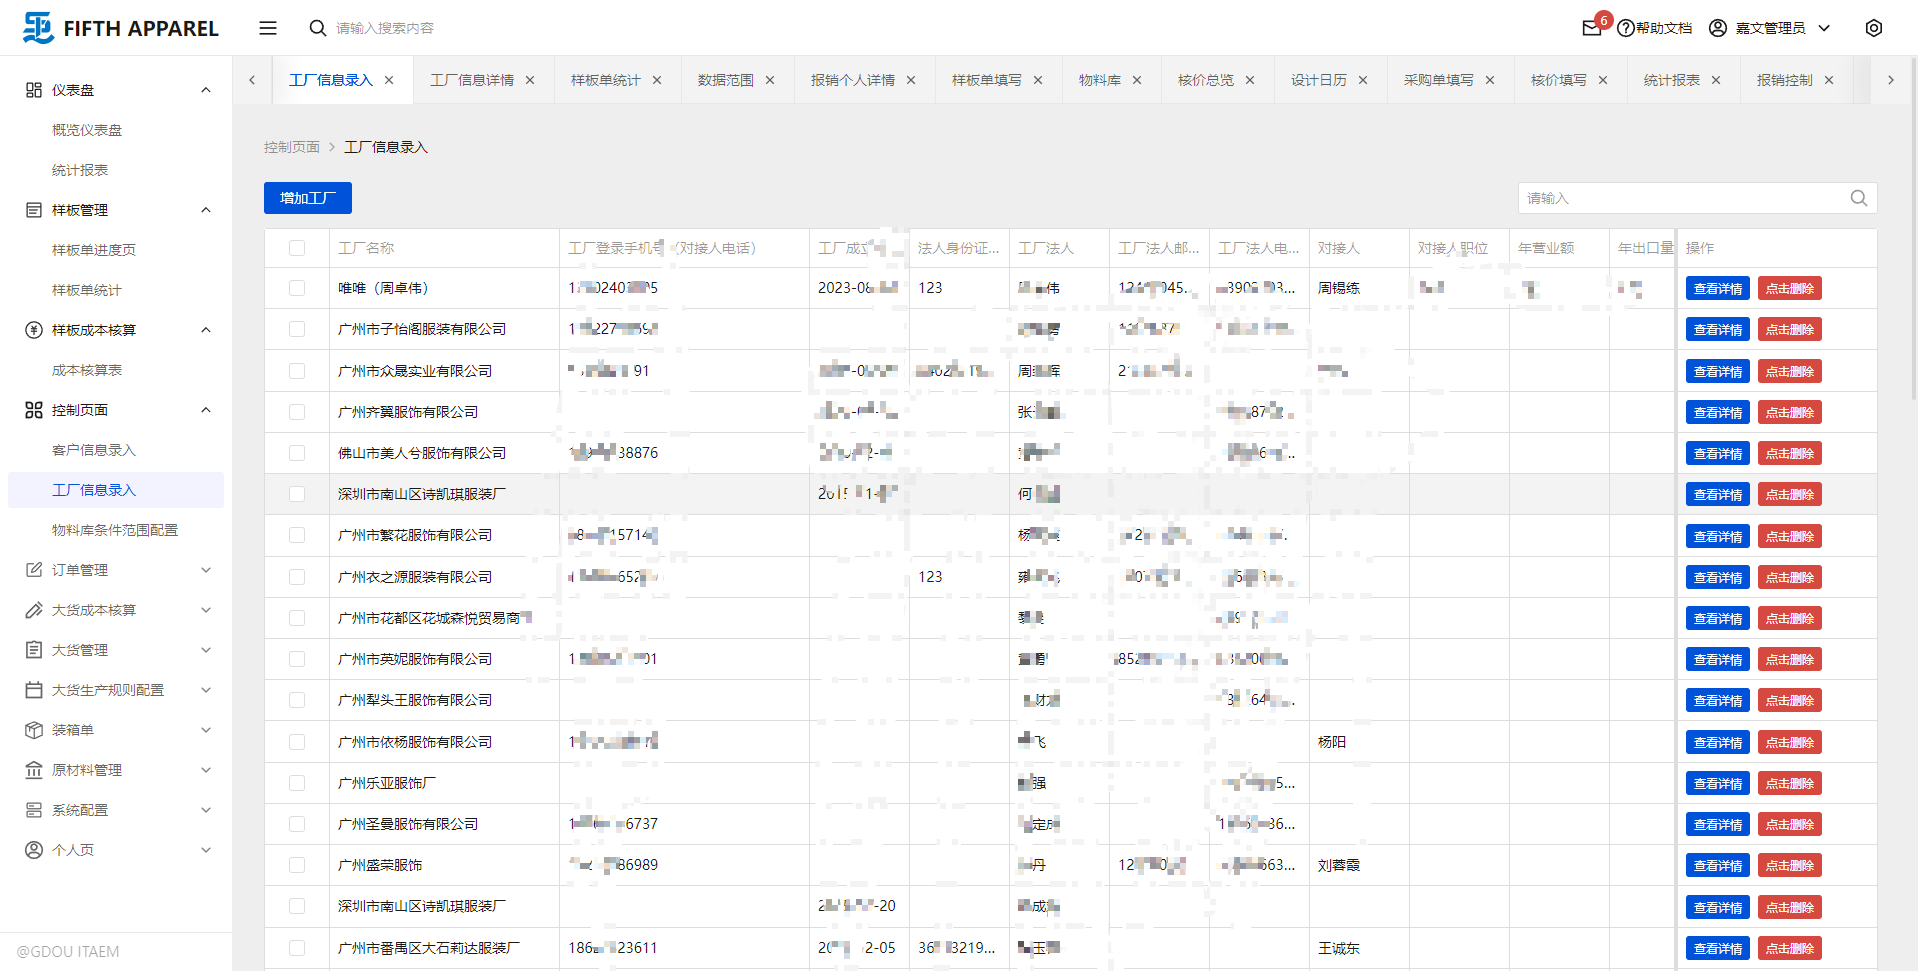Close the 数据范围 tab
Screen dimensions: 1918x971
(x=770, y=80)
